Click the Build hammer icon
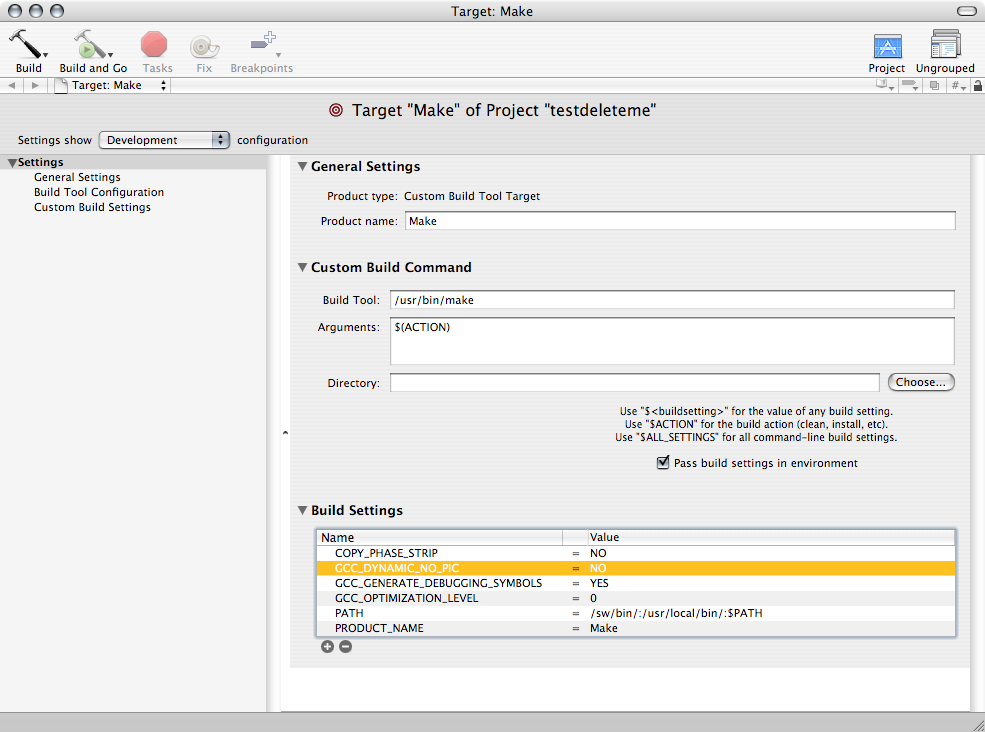Screen dimensions: 985x732 pyautogui.click(x=26, y=45)
